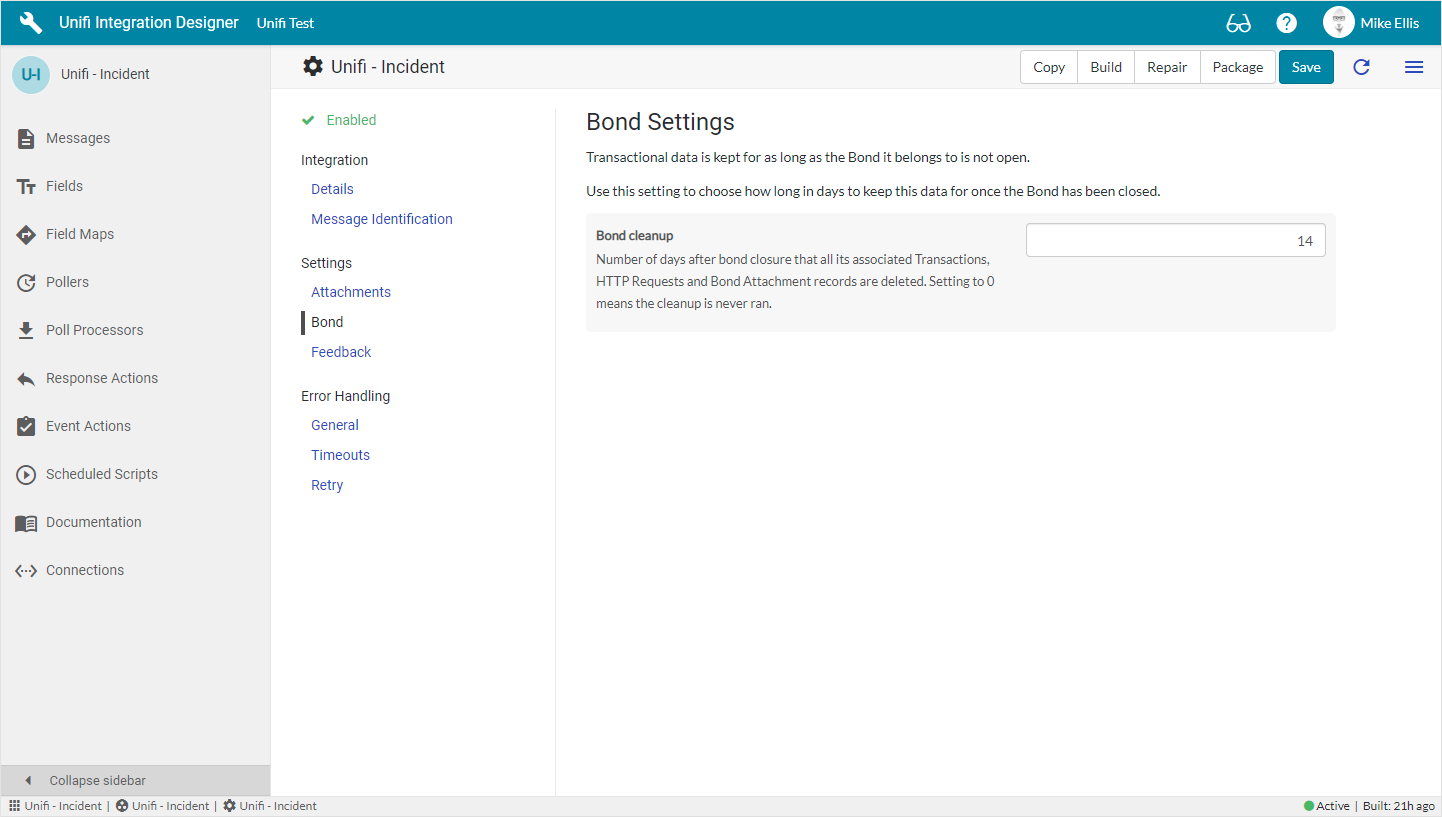
Task: Click the Save button
Action: coord(1306,67)
